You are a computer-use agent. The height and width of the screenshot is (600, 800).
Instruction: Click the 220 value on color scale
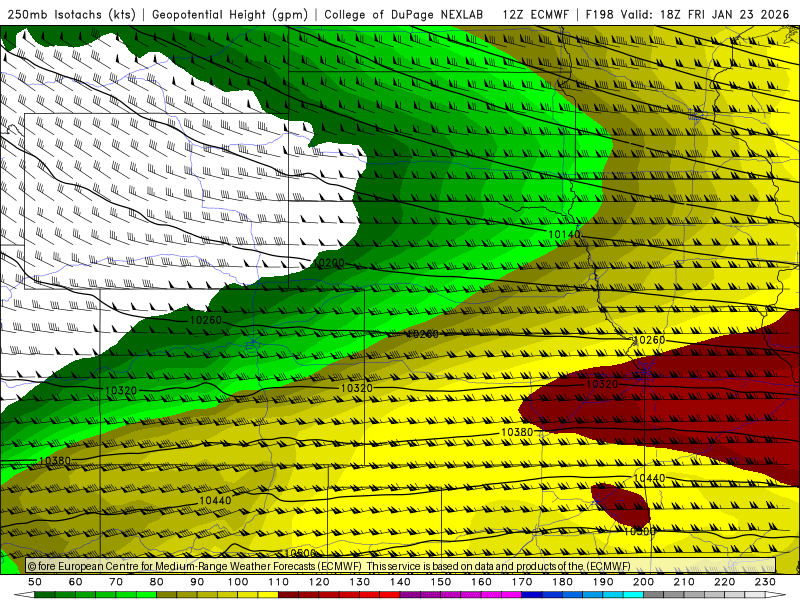click(x=725, y=582)
